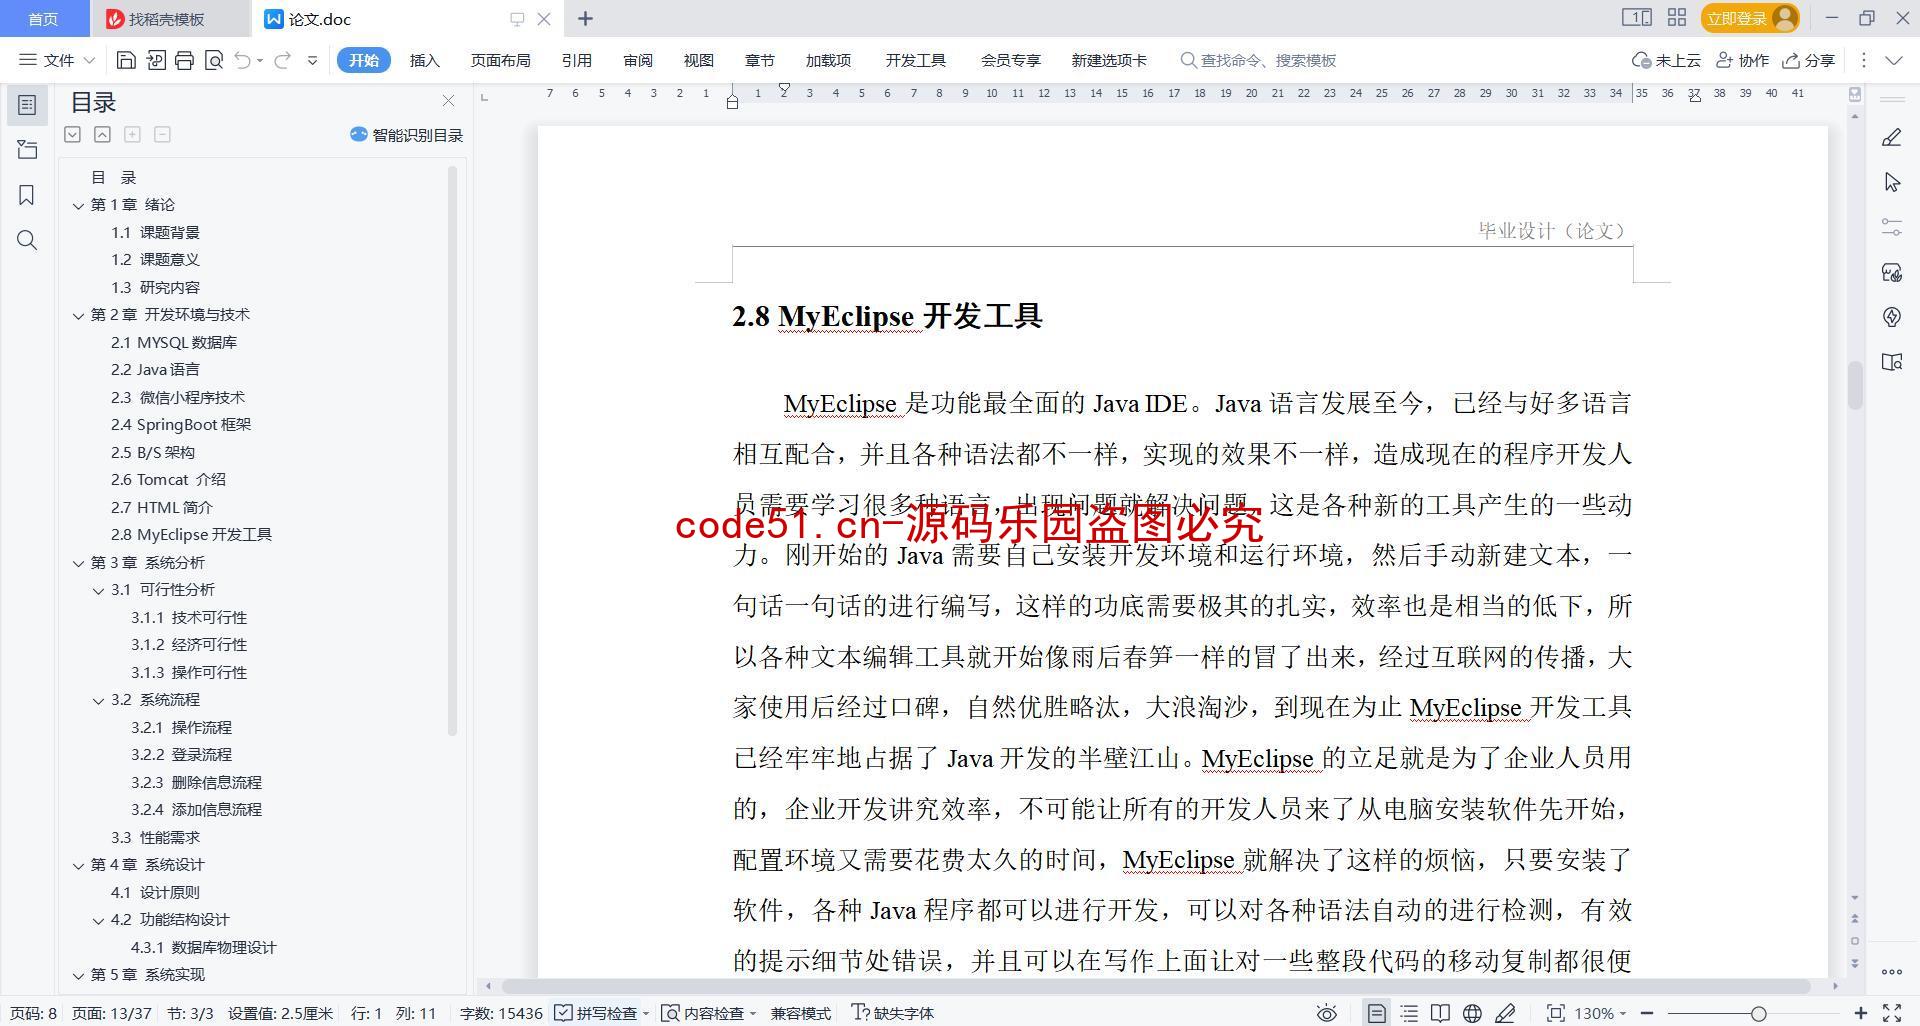Click 缺失字体 in status bar
1920x1026 pixels.
pyautogui.click(x=892, y=1013)
